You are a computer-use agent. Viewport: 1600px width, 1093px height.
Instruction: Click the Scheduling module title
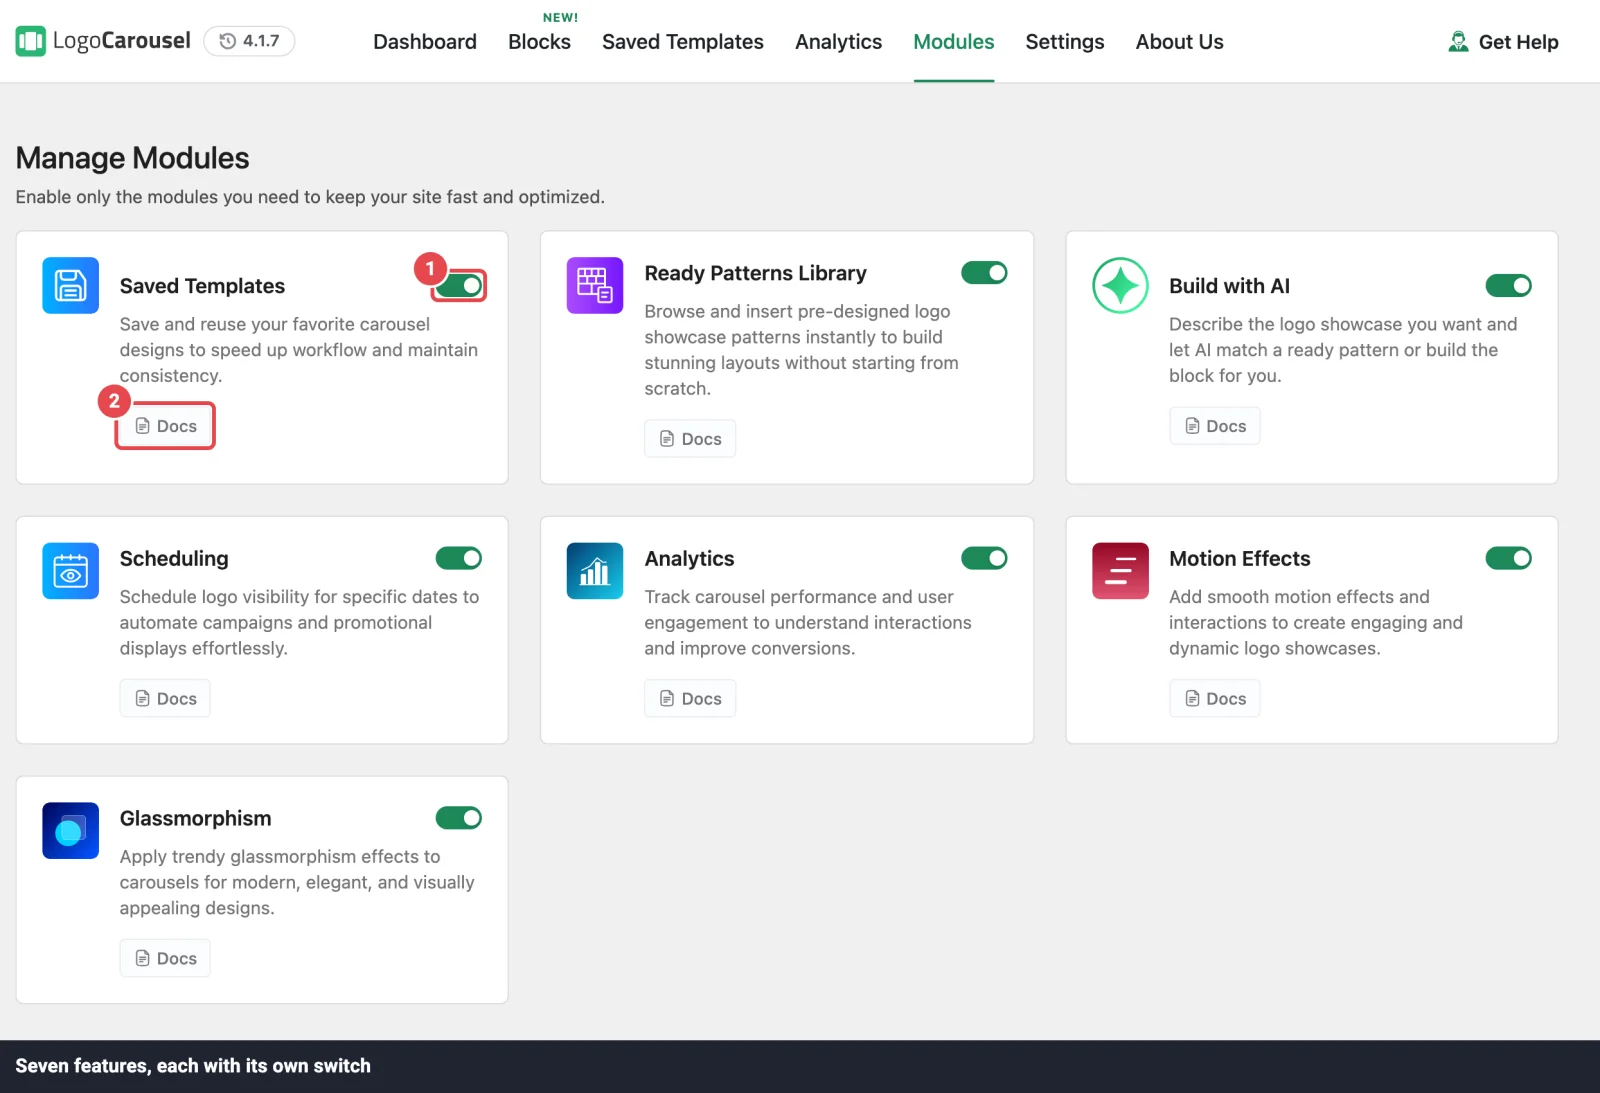coord(174,558)
